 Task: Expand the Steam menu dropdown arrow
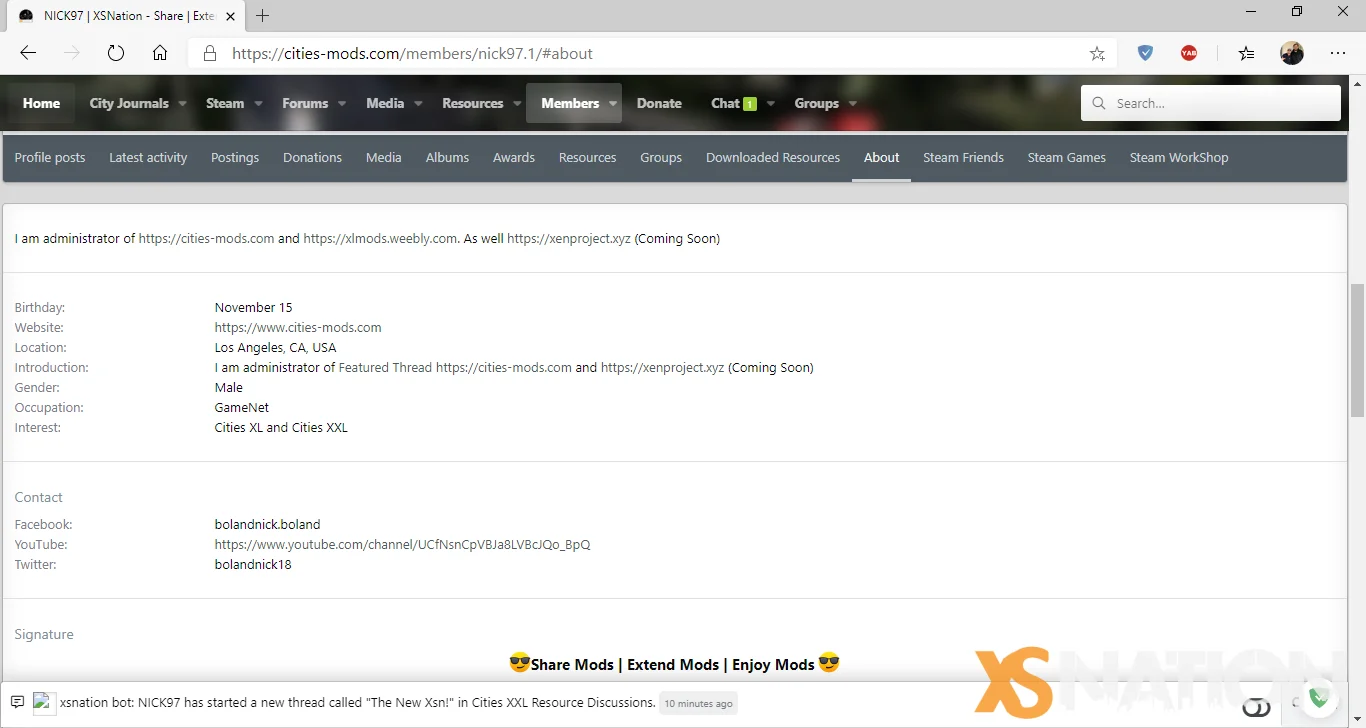pos(258,104)
